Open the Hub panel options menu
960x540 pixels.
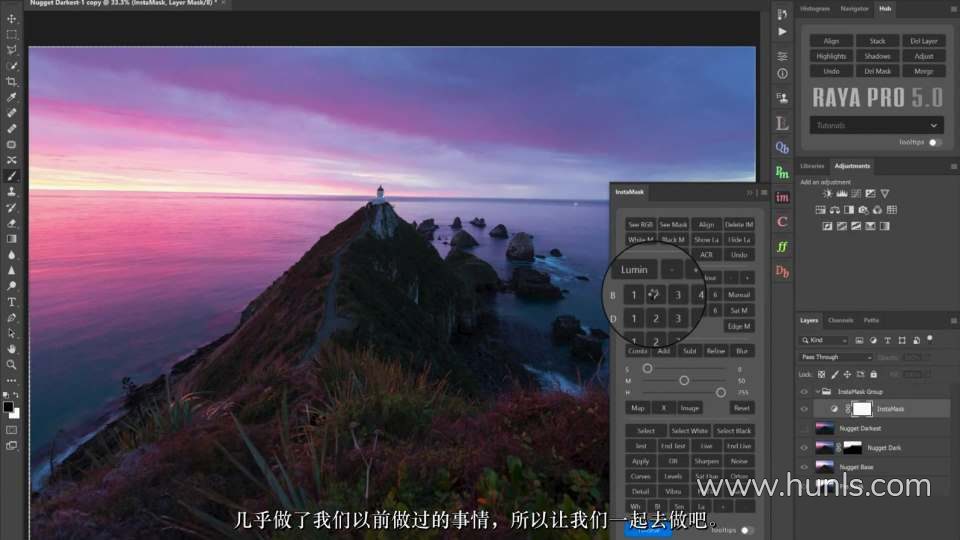tap(953, 9)
